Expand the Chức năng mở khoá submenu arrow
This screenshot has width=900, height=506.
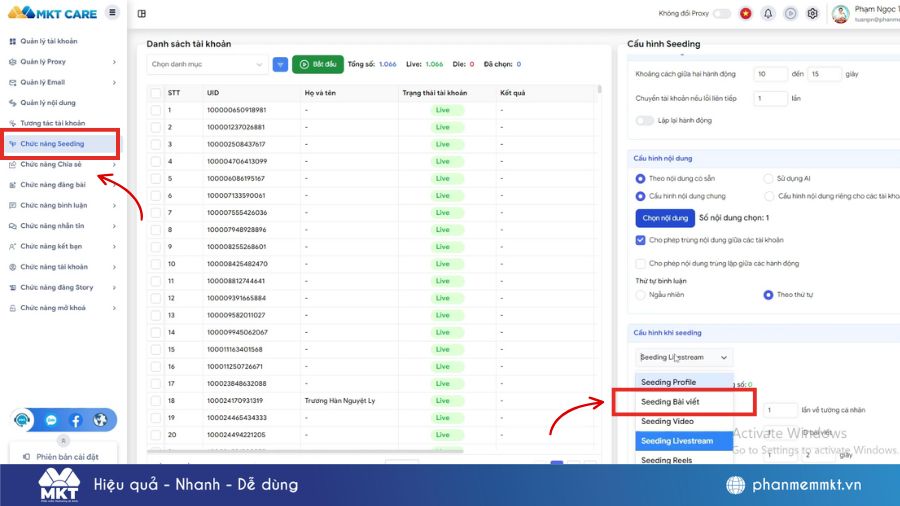point(114,308)
